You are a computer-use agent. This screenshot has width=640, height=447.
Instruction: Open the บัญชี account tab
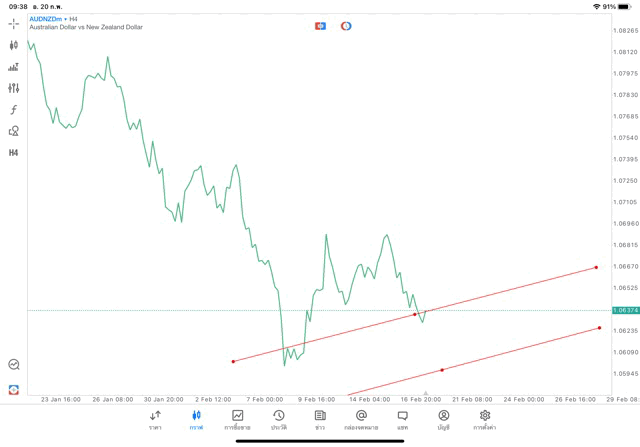(443, 419)
